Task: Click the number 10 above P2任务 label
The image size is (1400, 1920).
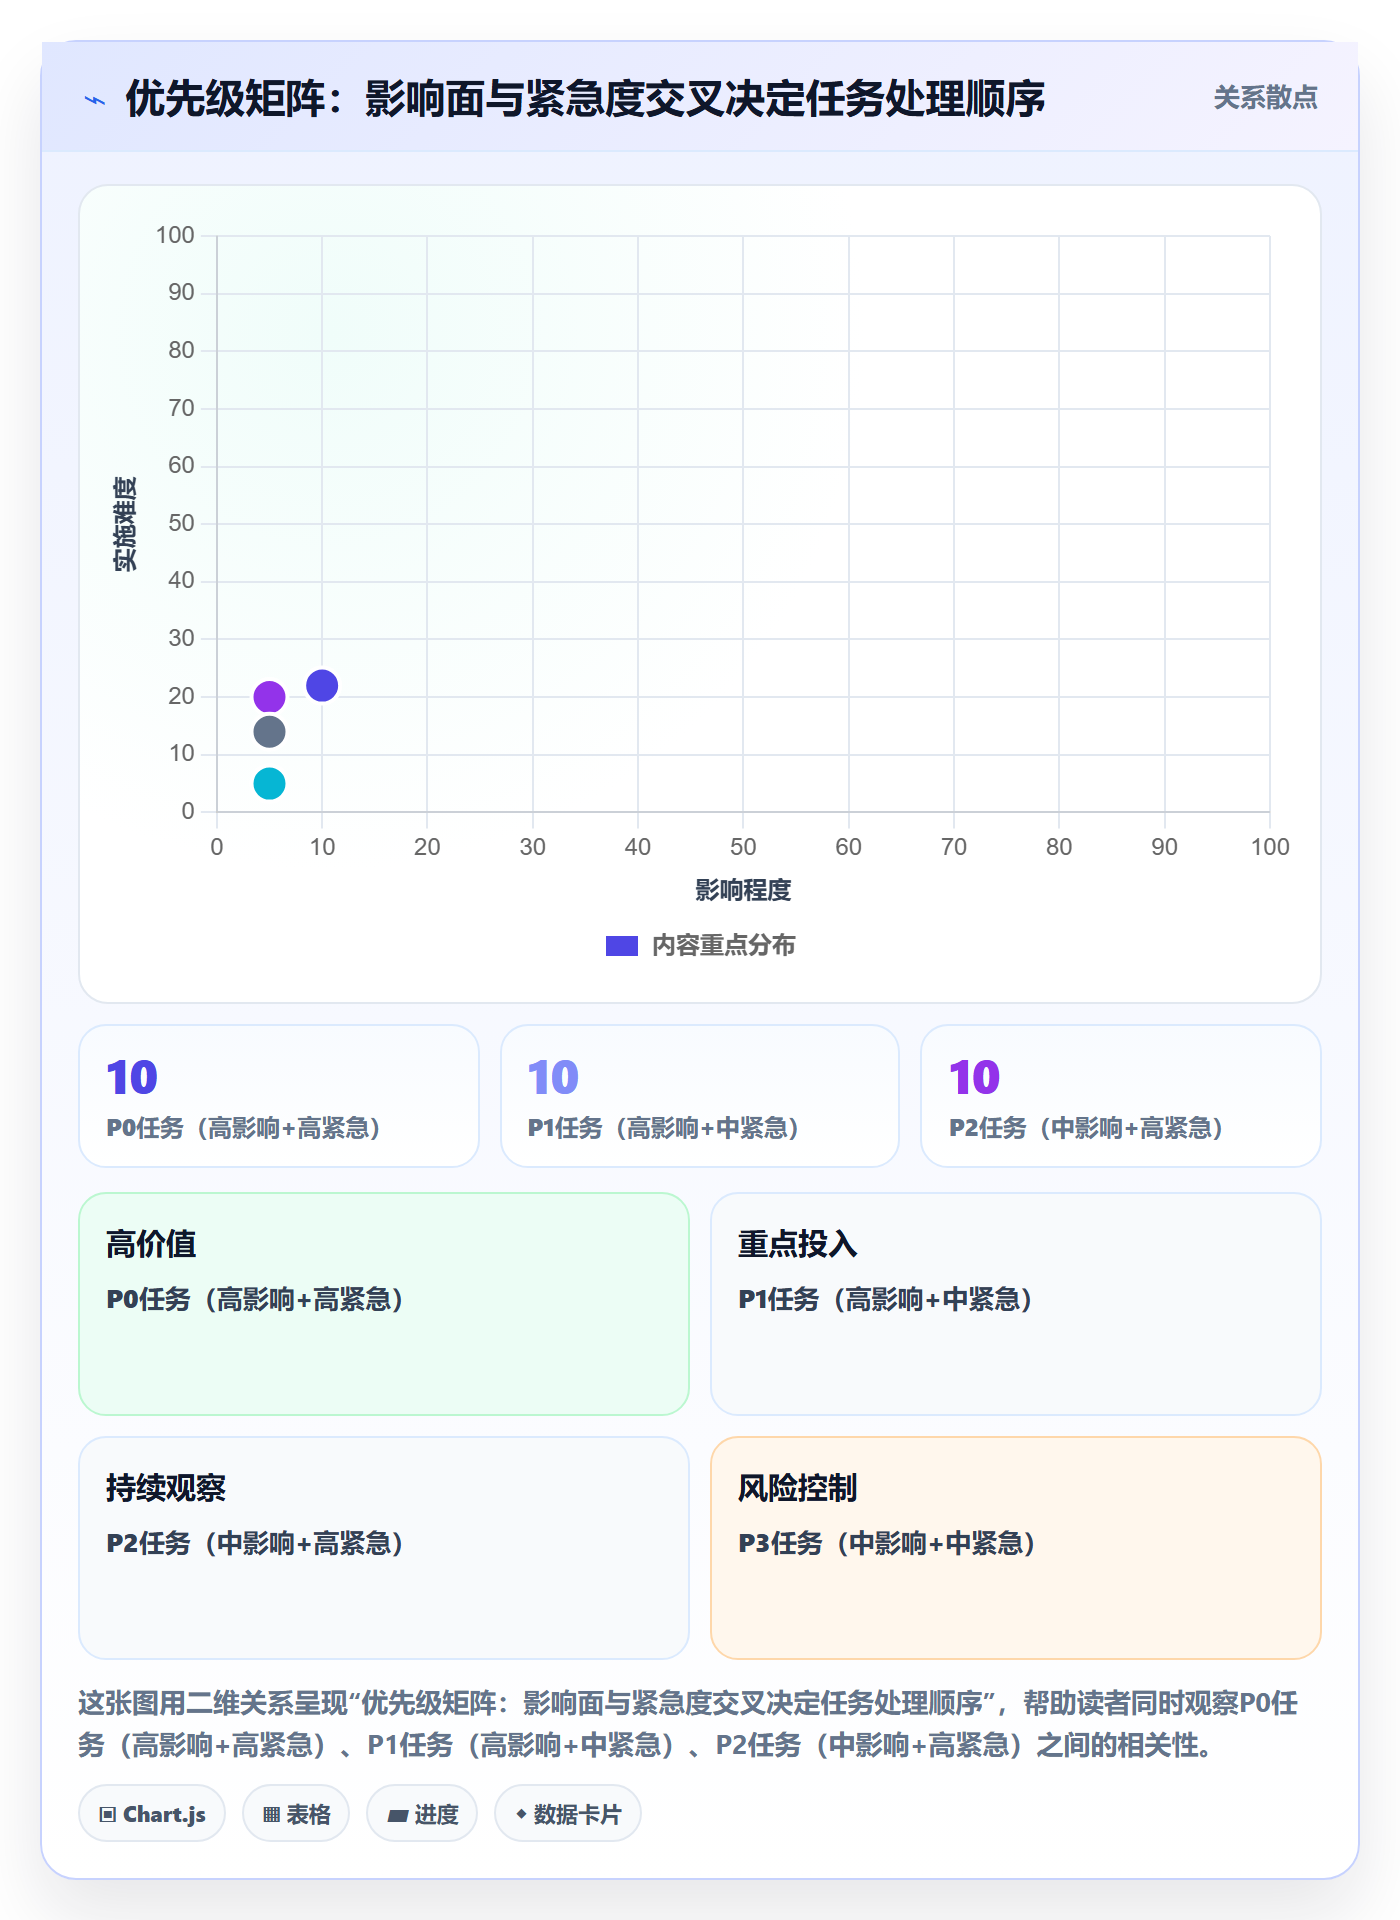Action: tap(974, 1077)
